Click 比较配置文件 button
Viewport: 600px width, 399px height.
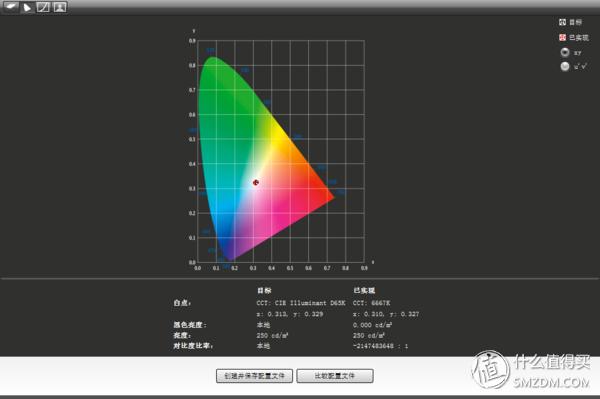(335, 376)
